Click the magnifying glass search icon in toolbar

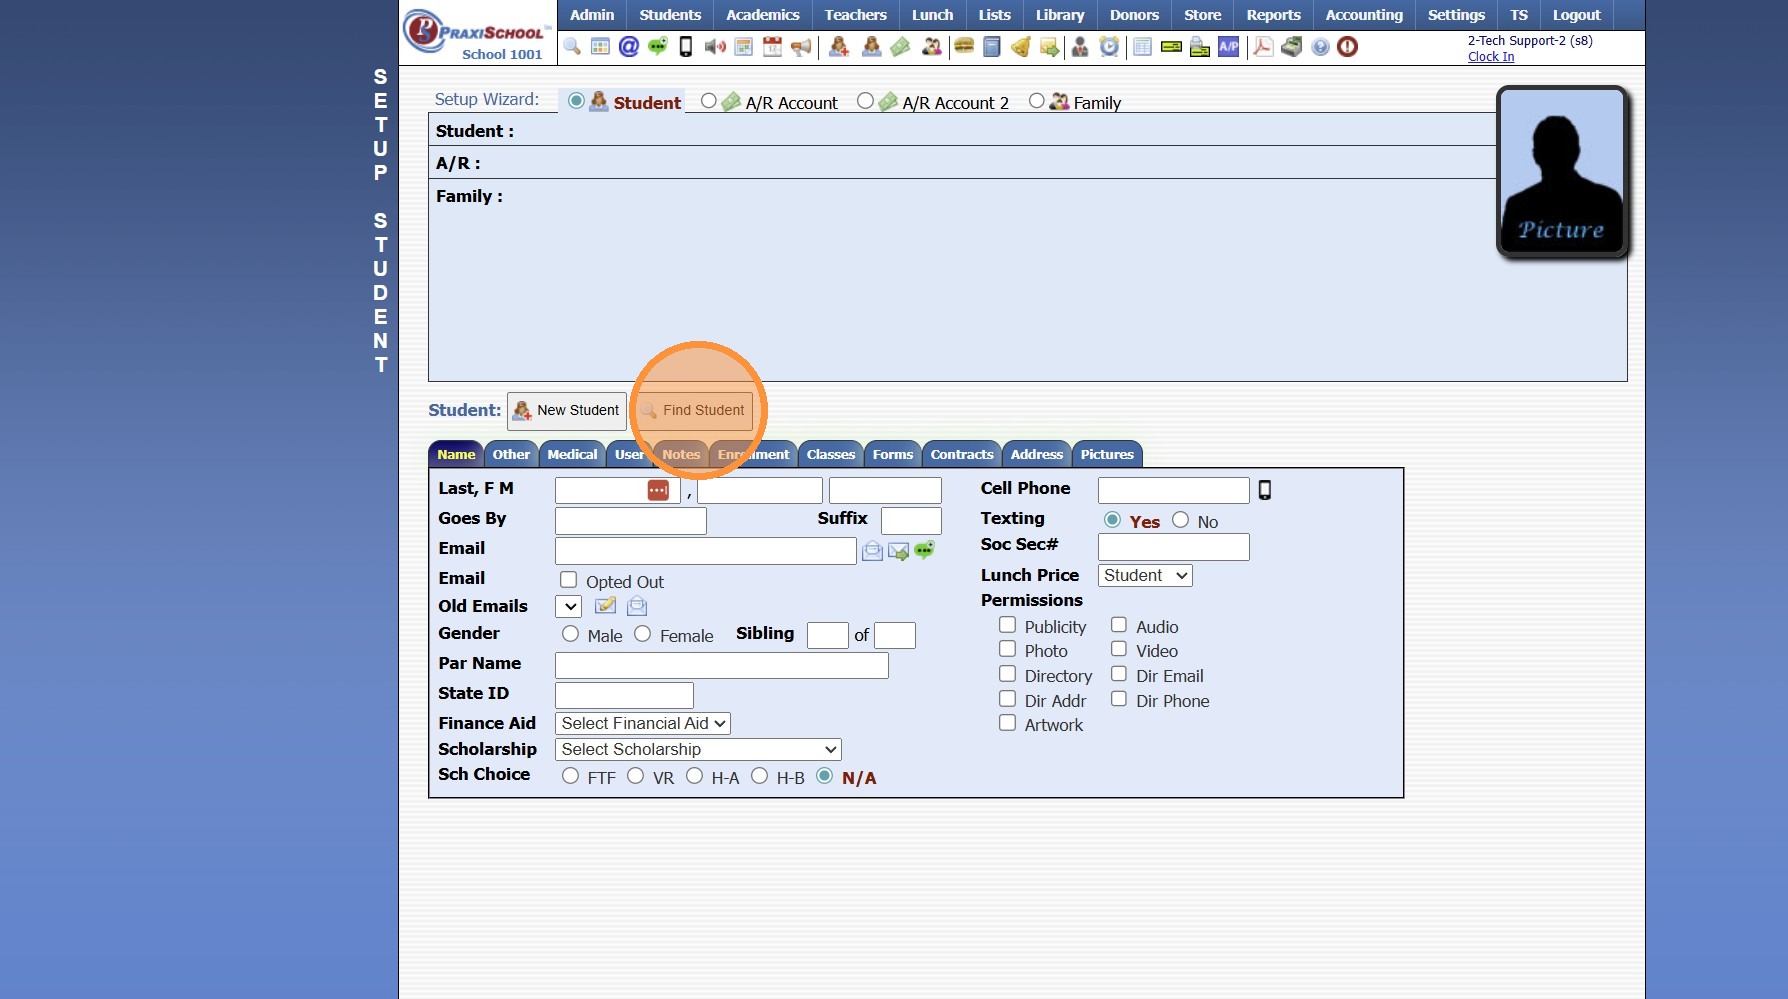[572, 47]
